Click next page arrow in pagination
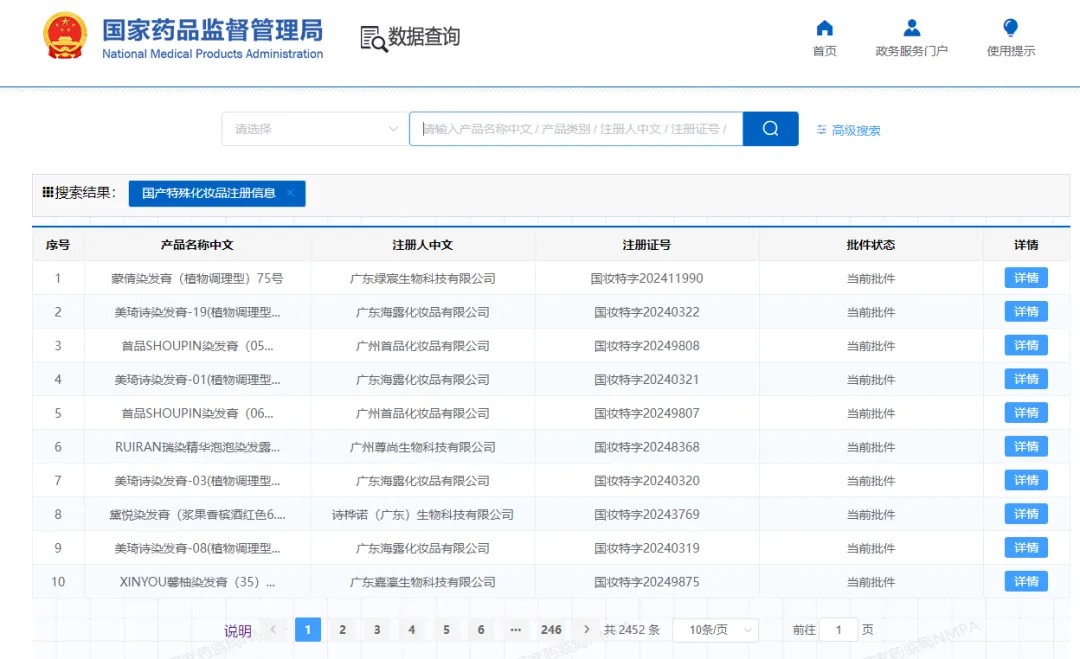Screen dimensions: 1080x659 pos(586,629)
